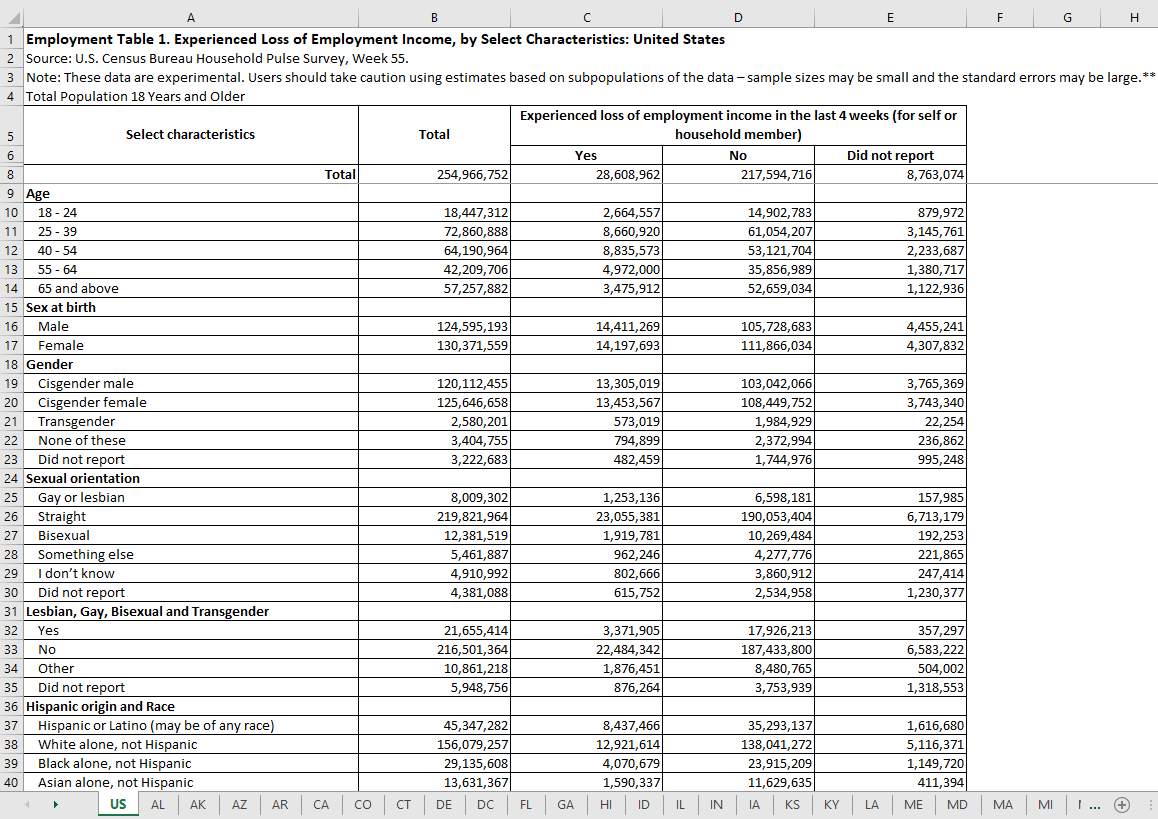Switch to the CA sheet tab
Screen dimensions: 1158x819
[x=321, y=804]
